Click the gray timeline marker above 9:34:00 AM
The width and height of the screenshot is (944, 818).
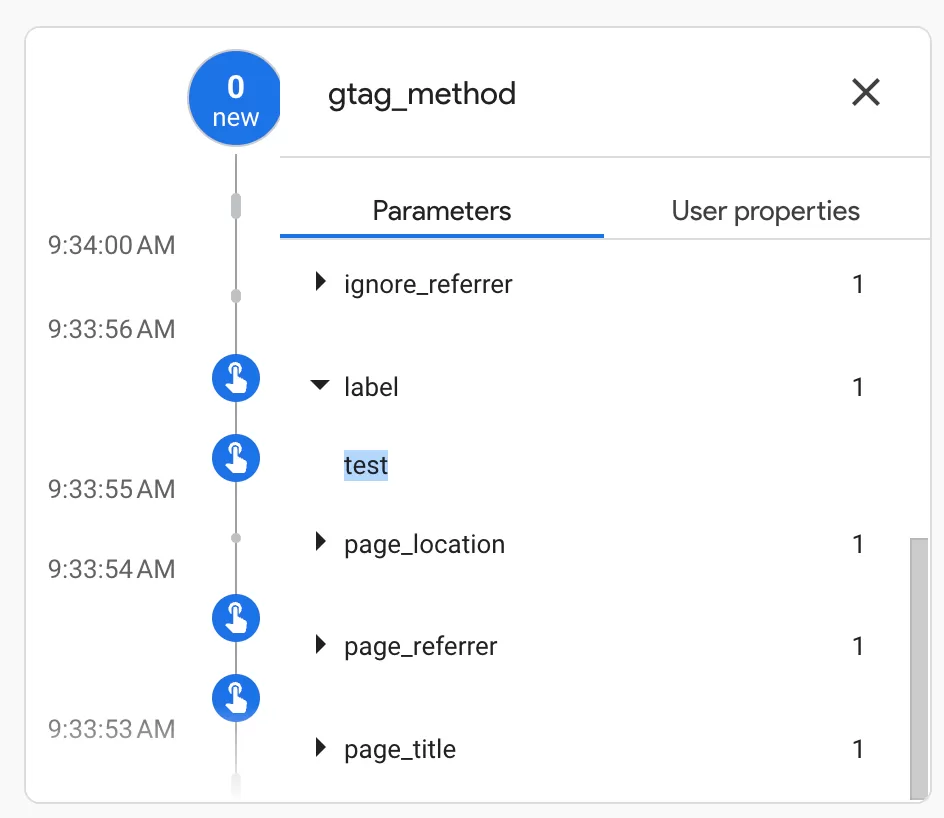click(236, 206)
